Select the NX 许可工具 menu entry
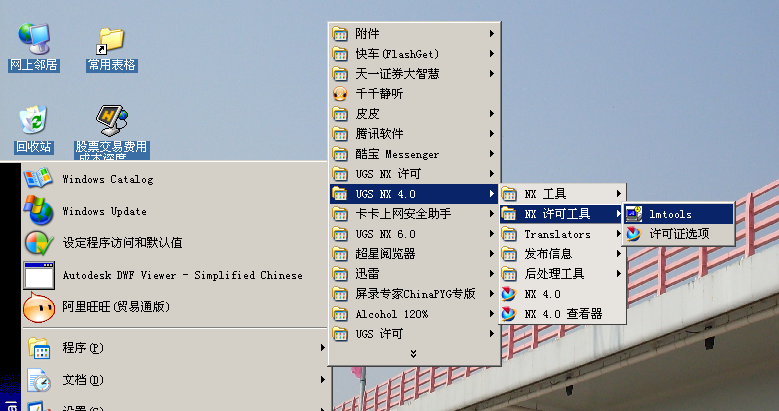This screenshot has width=779, height=411. click(562, 214)
